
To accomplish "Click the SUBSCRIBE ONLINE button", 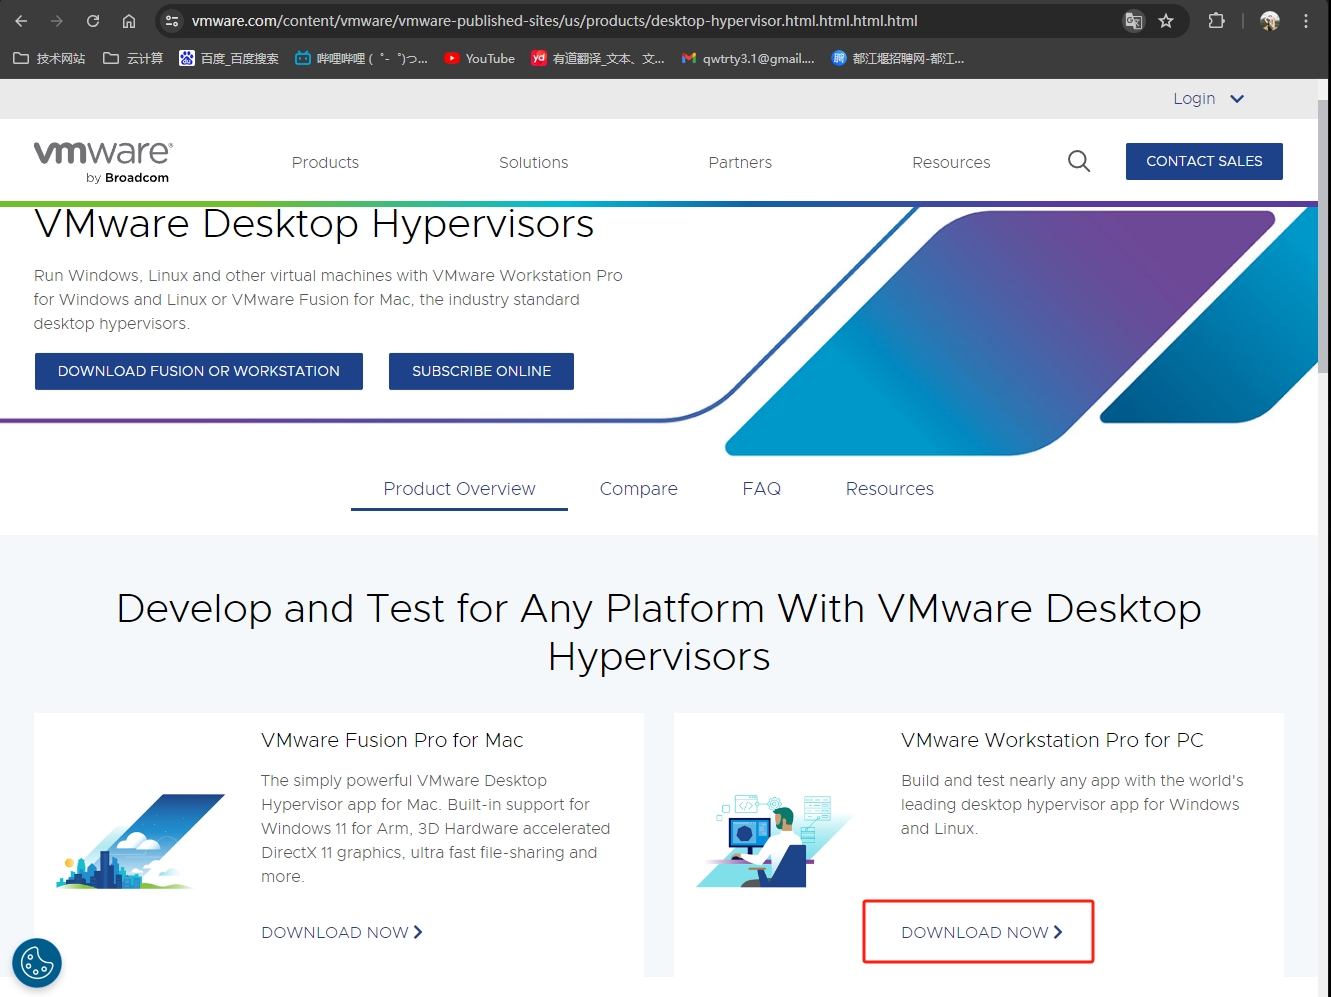I will point(481,371).
